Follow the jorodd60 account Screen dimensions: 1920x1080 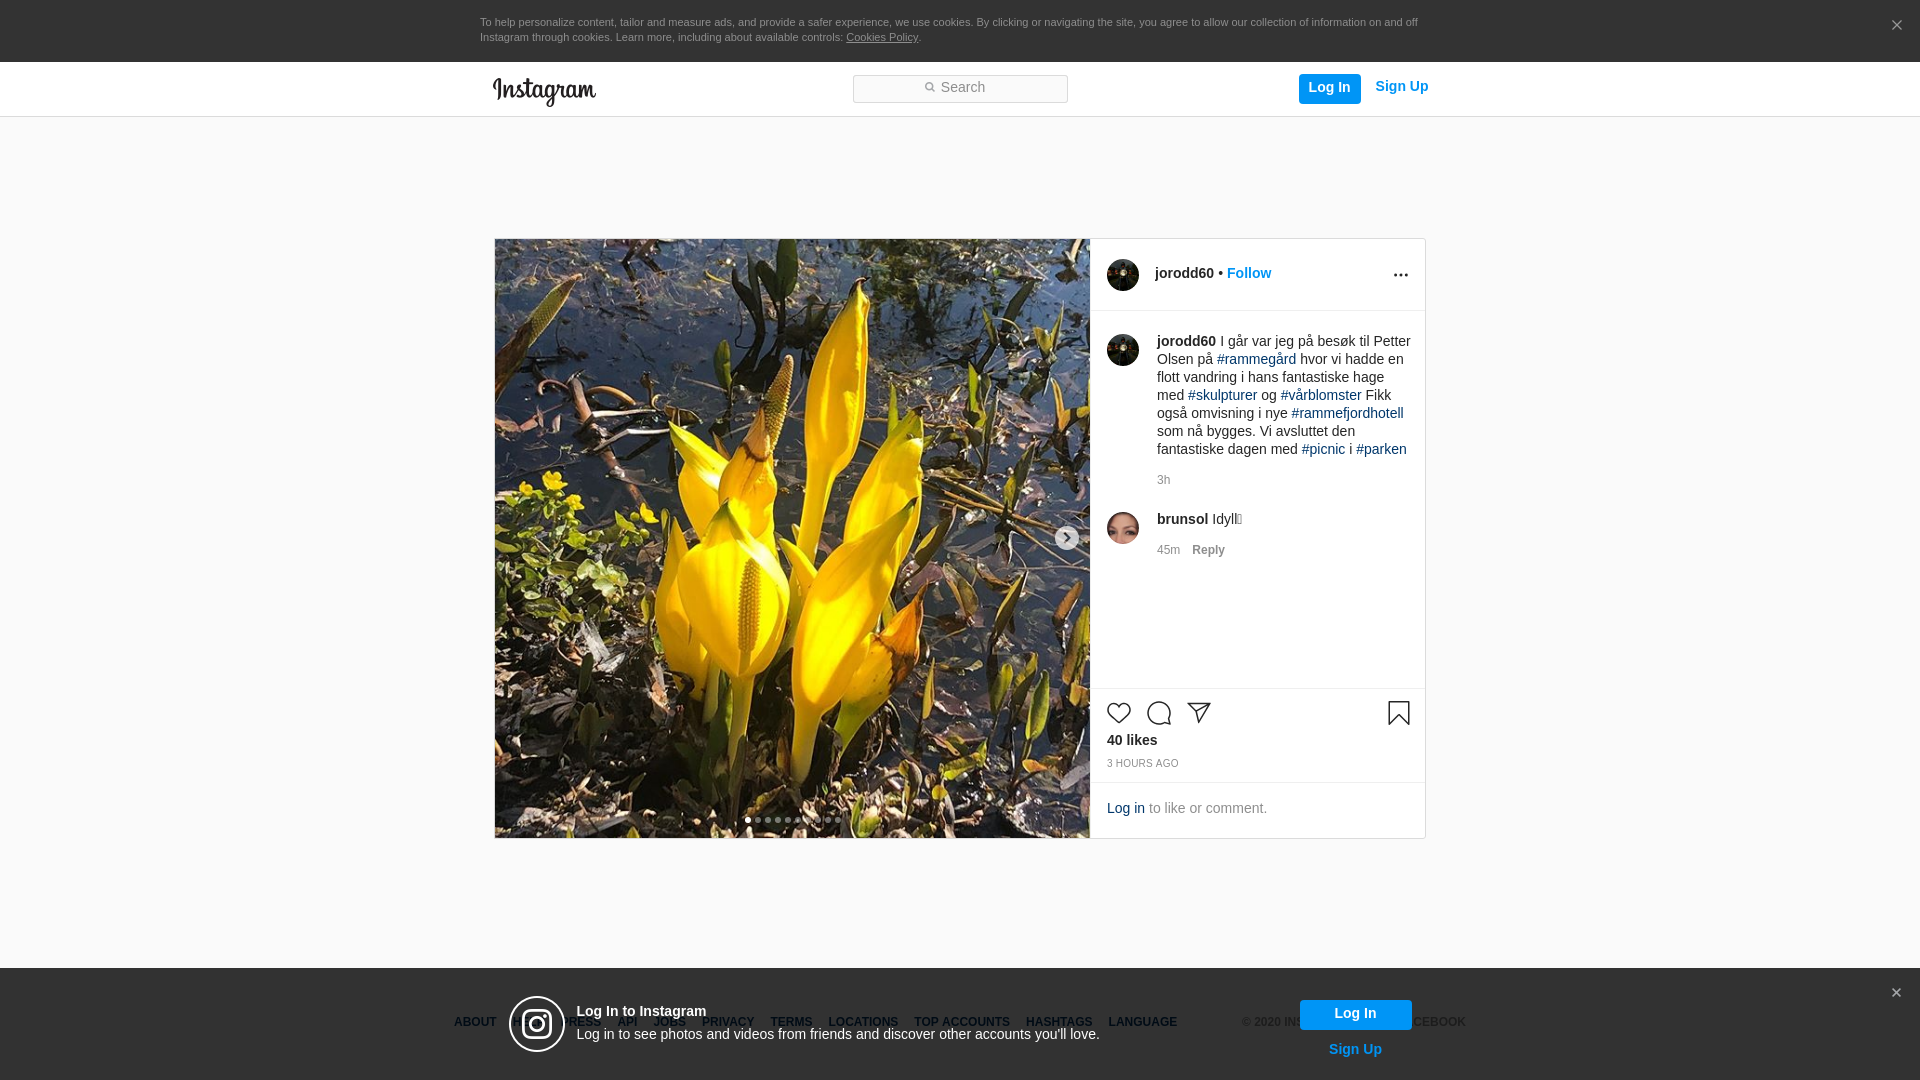pyautogui.click(x=1248, y=273)
